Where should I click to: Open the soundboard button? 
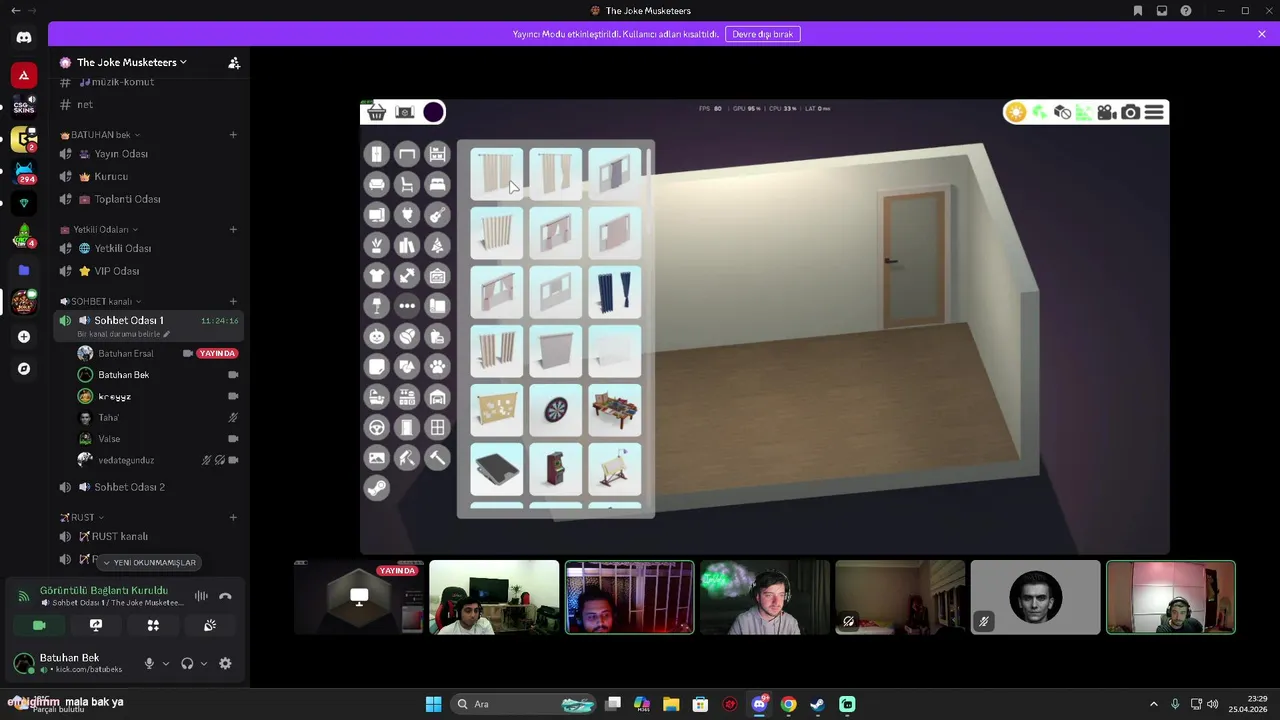pyautogui.click(x=210, y=625)
